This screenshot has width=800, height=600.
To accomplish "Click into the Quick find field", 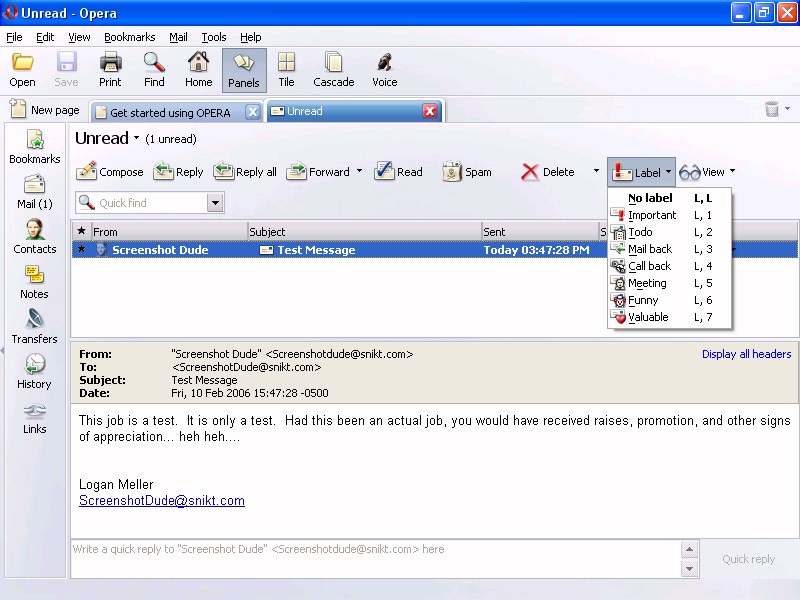I will [x=142, y=203].
